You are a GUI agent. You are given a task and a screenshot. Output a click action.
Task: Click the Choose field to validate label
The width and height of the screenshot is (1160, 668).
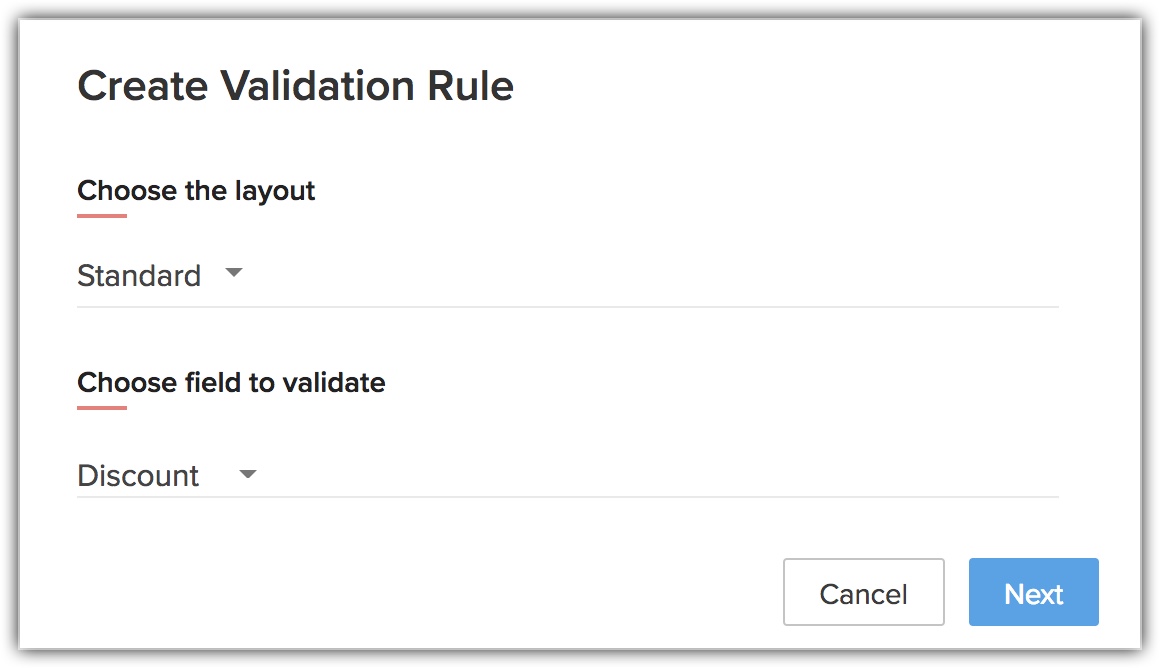coord(231,382)
